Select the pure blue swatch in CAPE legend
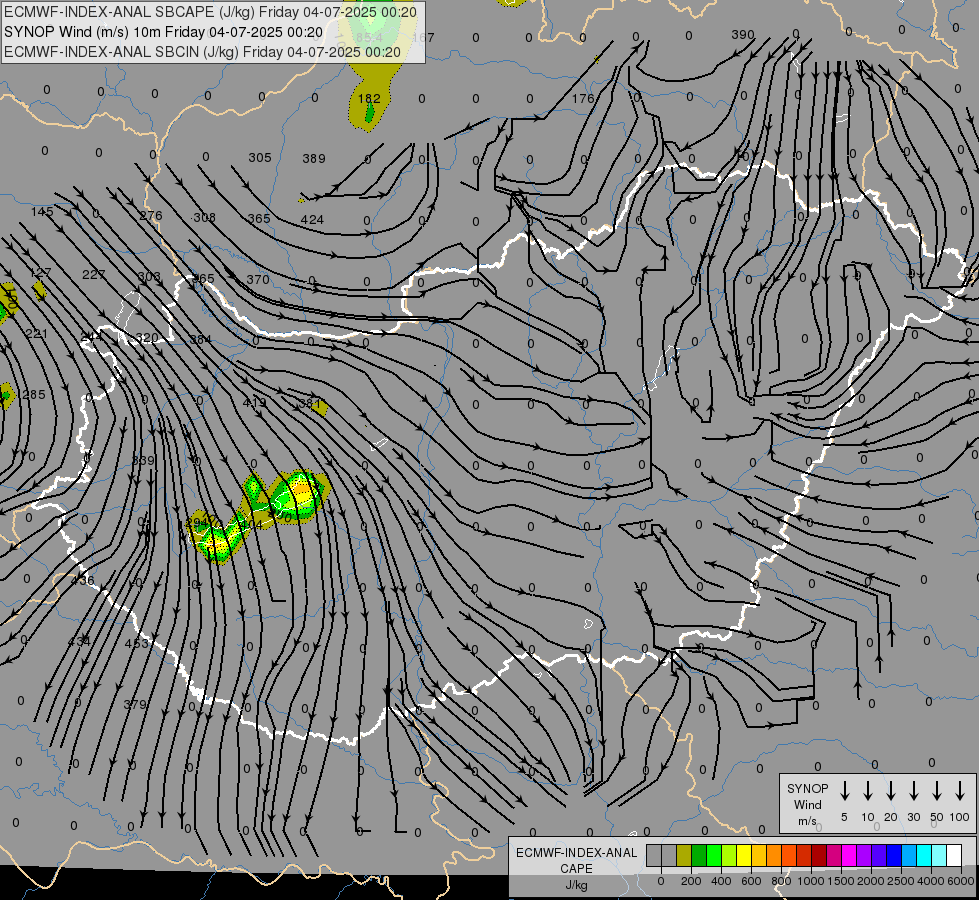 (893, 856)
